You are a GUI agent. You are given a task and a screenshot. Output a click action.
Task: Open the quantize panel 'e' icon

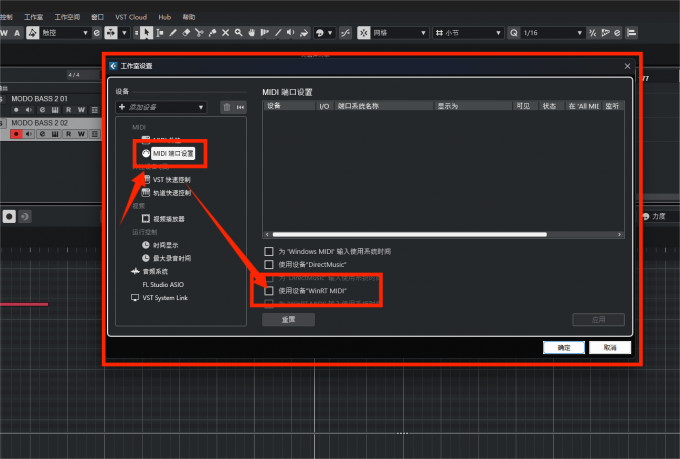click(x=617, y=33)
